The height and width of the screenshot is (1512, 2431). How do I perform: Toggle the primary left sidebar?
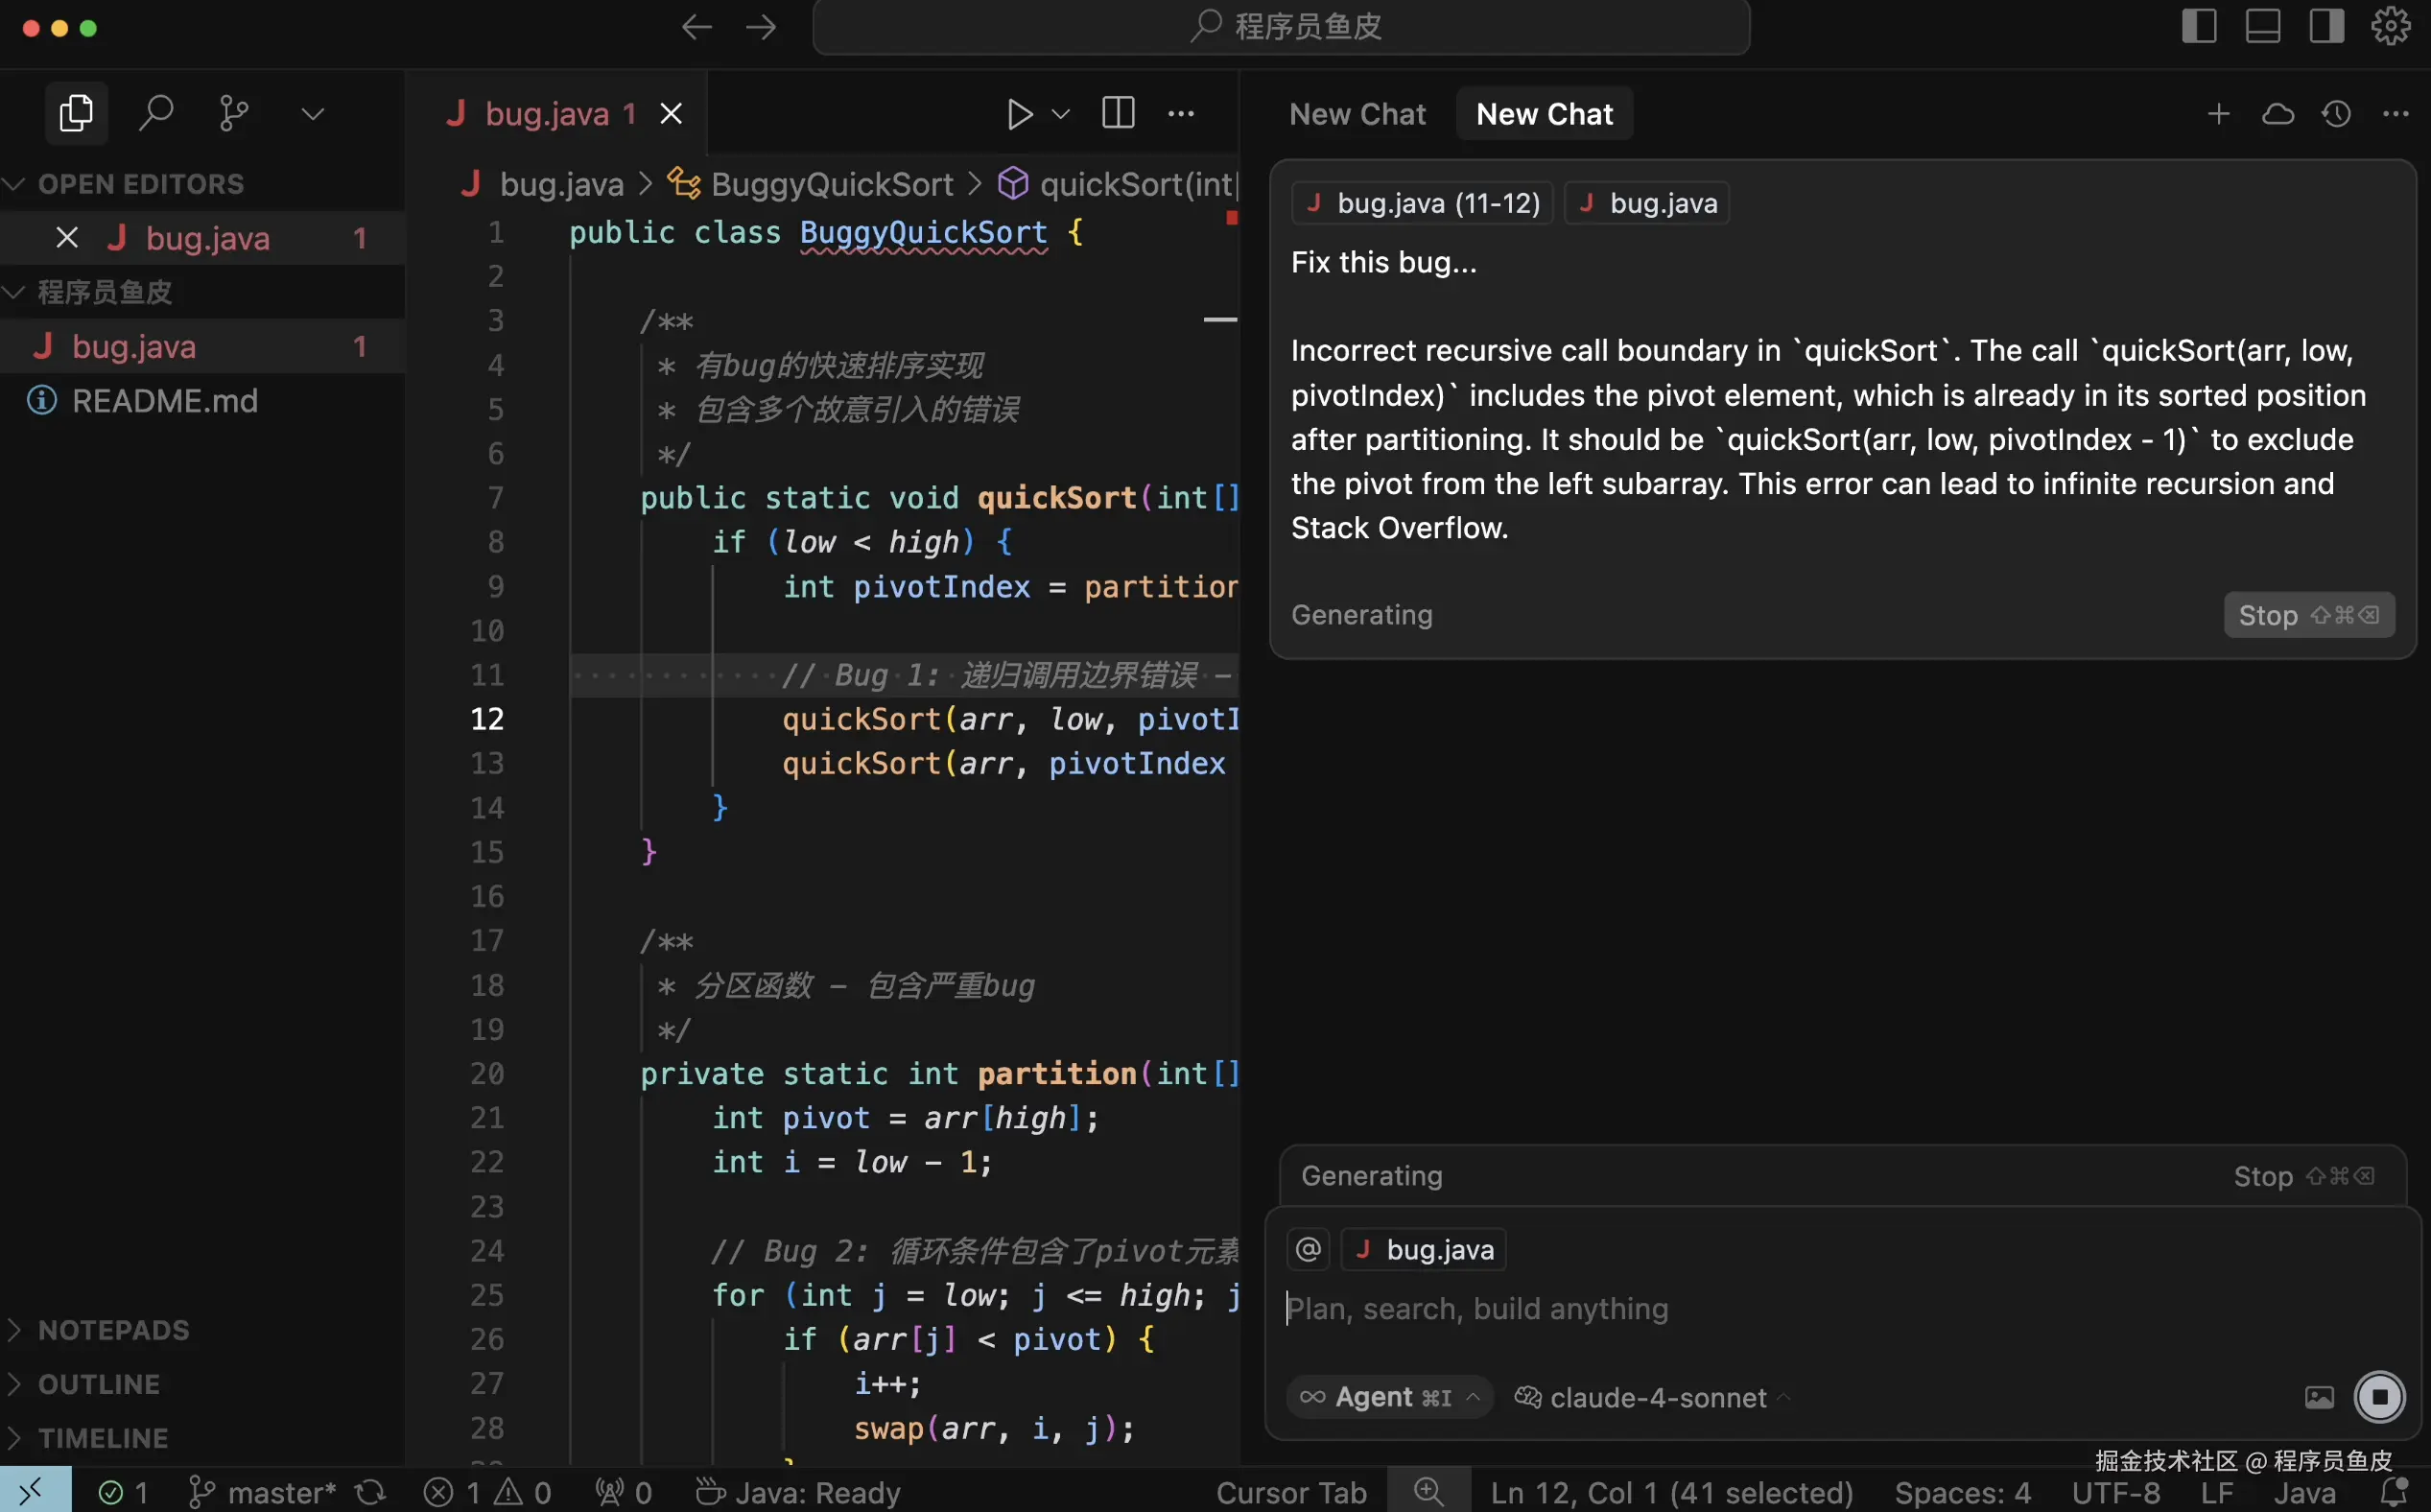(2199, 26)
